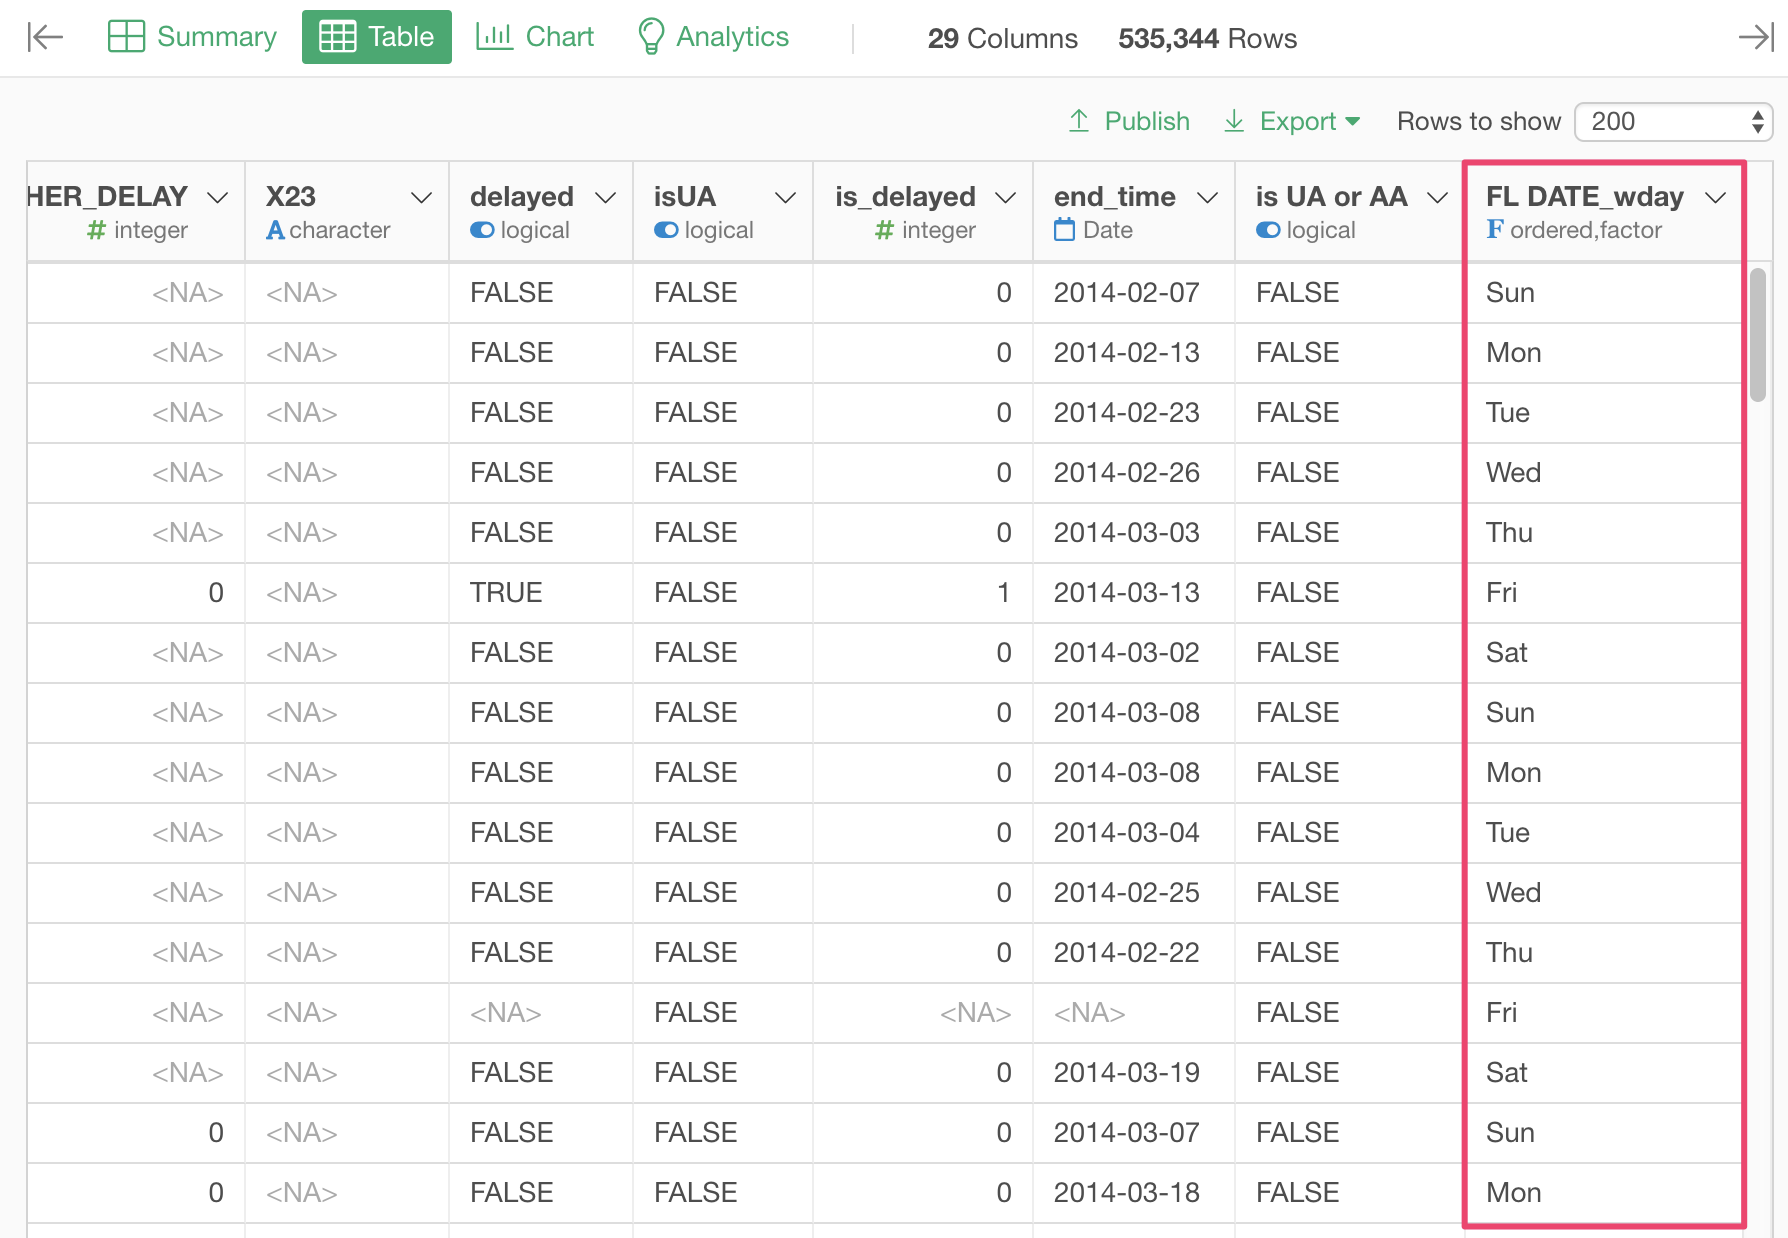Open is UA or AA column menu chevron
This screenshot has height=1238, width=1788.
click(1437, 197)
